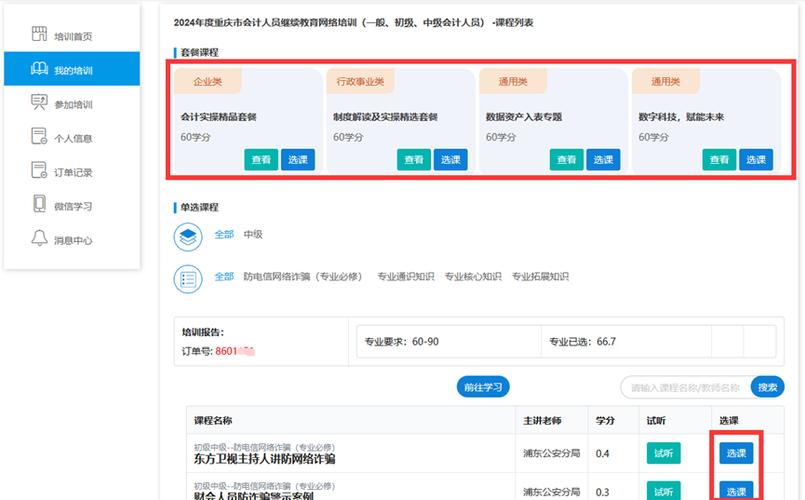Click the 数据资产入表专题 title
Screen dimensions: 805x500
pyautogui.click(x=524, y=117)
